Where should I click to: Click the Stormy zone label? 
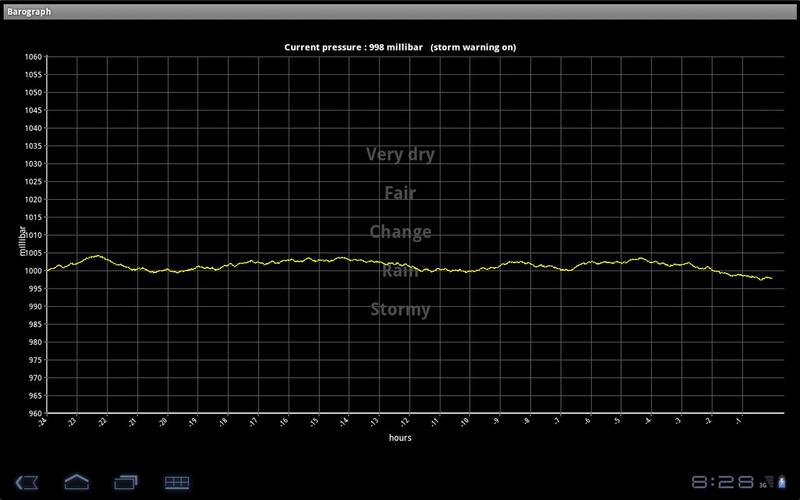[x=400, y=309]
